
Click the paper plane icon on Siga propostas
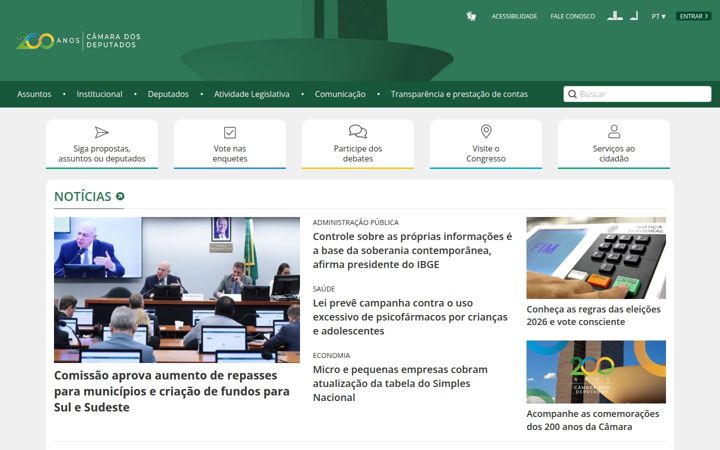101,132
